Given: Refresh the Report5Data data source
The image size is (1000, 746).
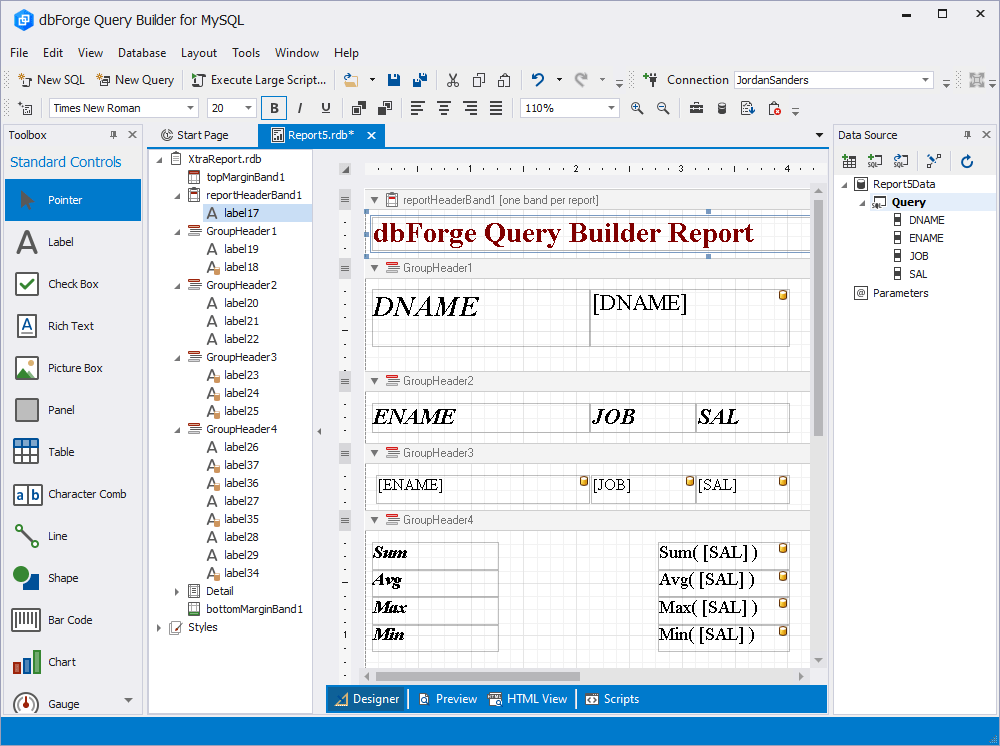Looking at the screenshot, I should (966, 161).
